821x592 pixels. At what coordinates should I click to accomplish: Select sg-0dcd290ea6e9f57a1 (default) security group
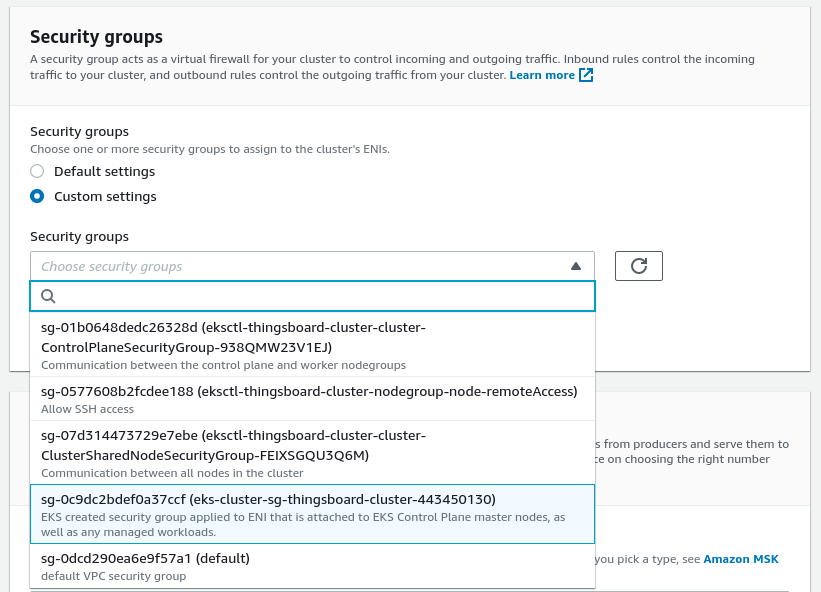145,558
